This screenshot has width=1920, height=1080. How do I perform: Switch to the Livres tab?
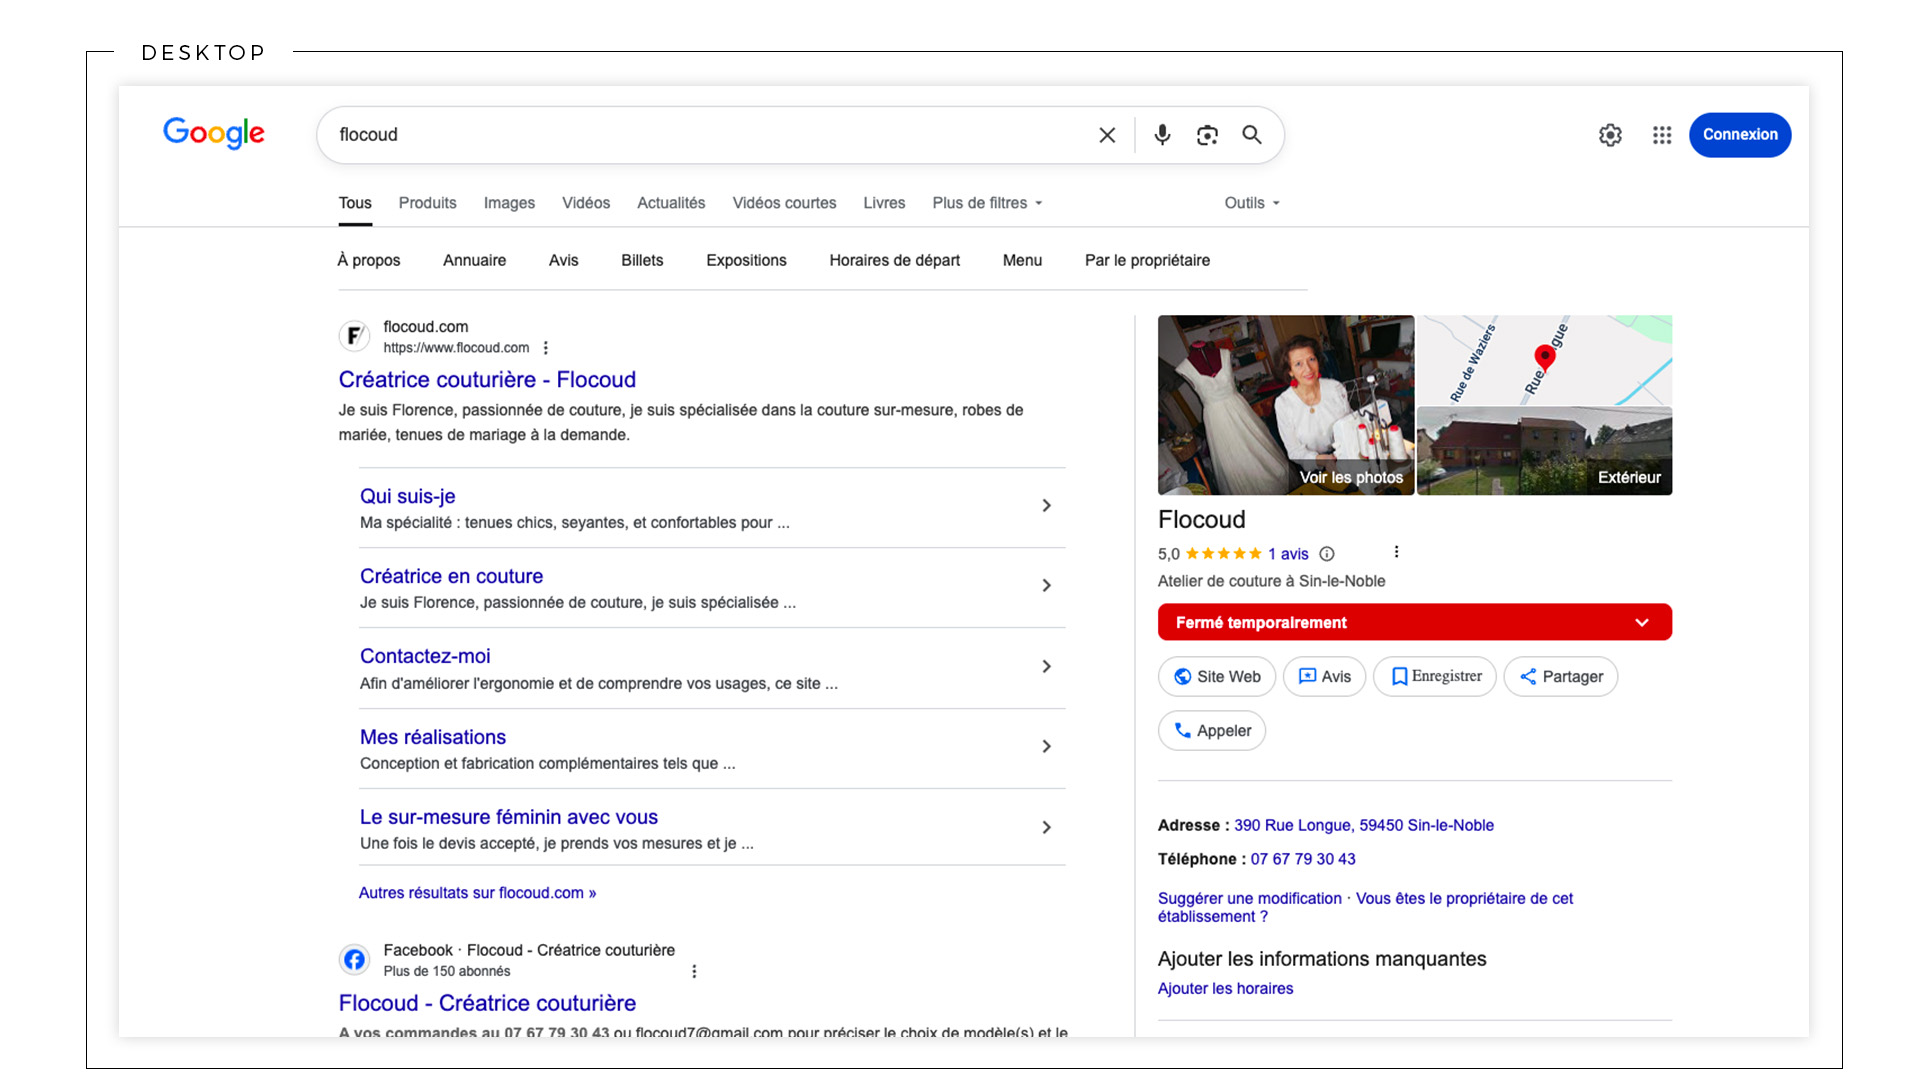point(884,203)
